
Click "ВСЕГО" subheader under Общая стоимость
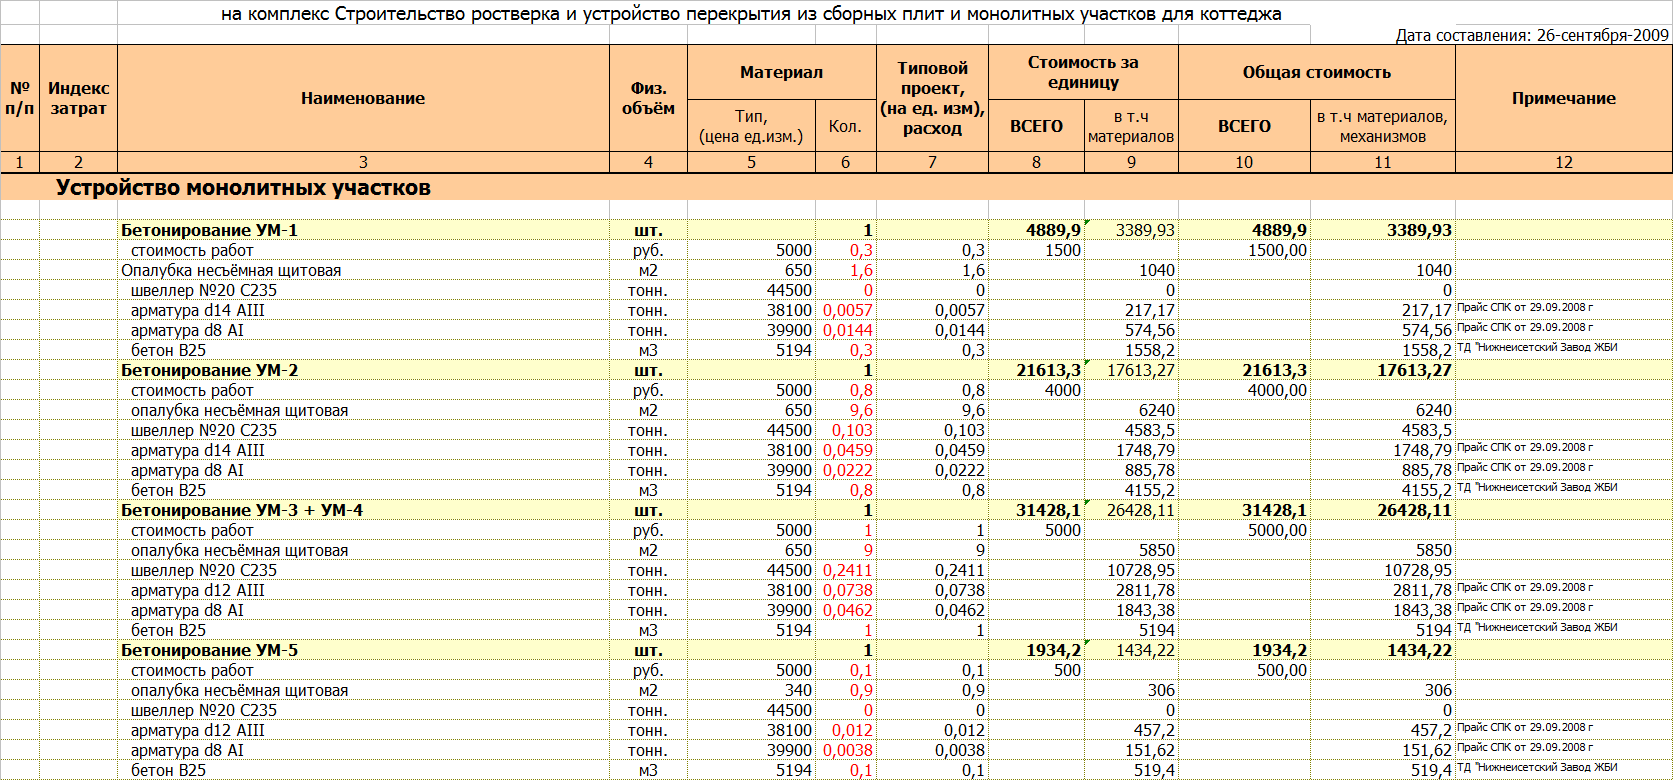pyautogui.click(x=1244, y=126)
